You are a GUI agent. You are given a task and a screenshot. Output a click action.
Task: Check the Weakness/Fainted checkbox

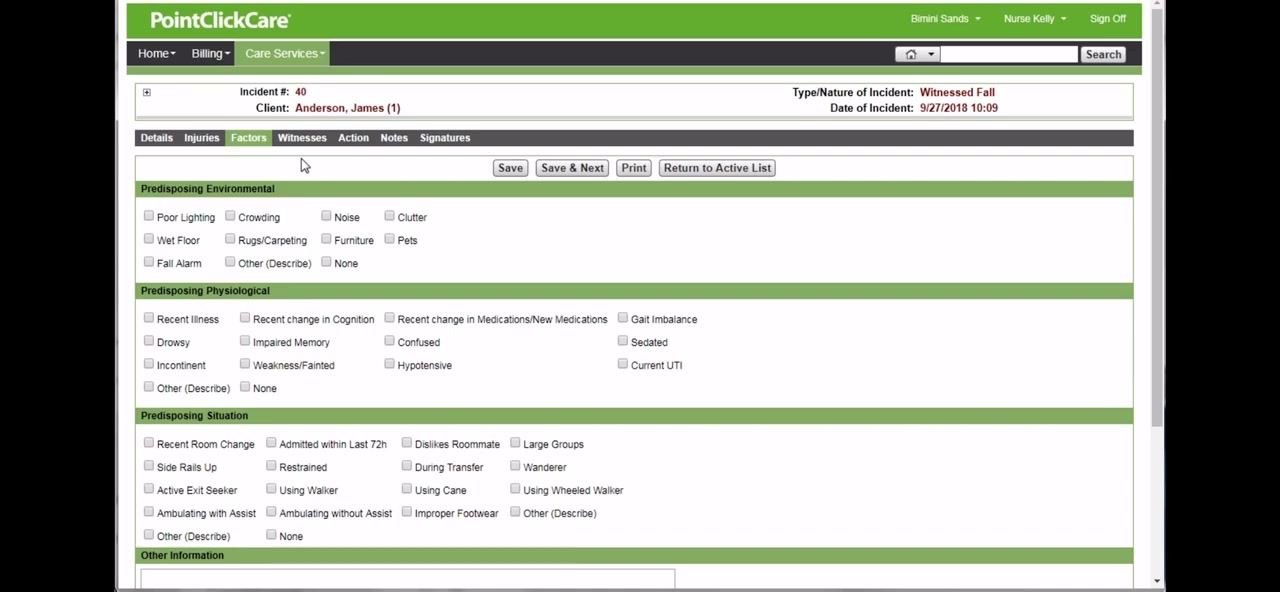pos(245,364)
